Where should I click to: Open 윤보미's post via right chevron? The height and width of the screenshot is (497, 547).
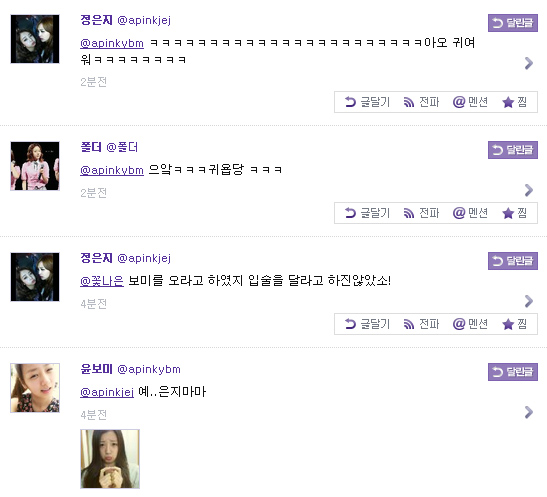529,412
